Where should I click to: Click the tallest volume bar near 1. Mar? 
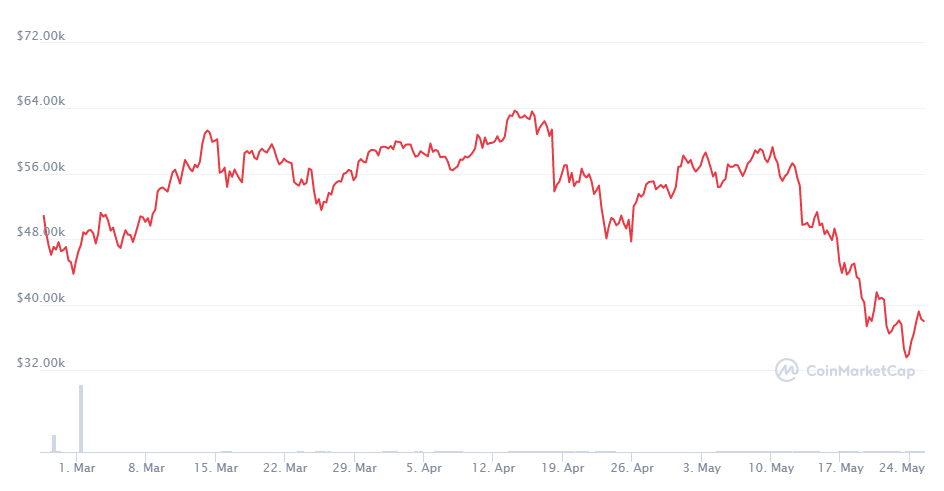point(80,418)
